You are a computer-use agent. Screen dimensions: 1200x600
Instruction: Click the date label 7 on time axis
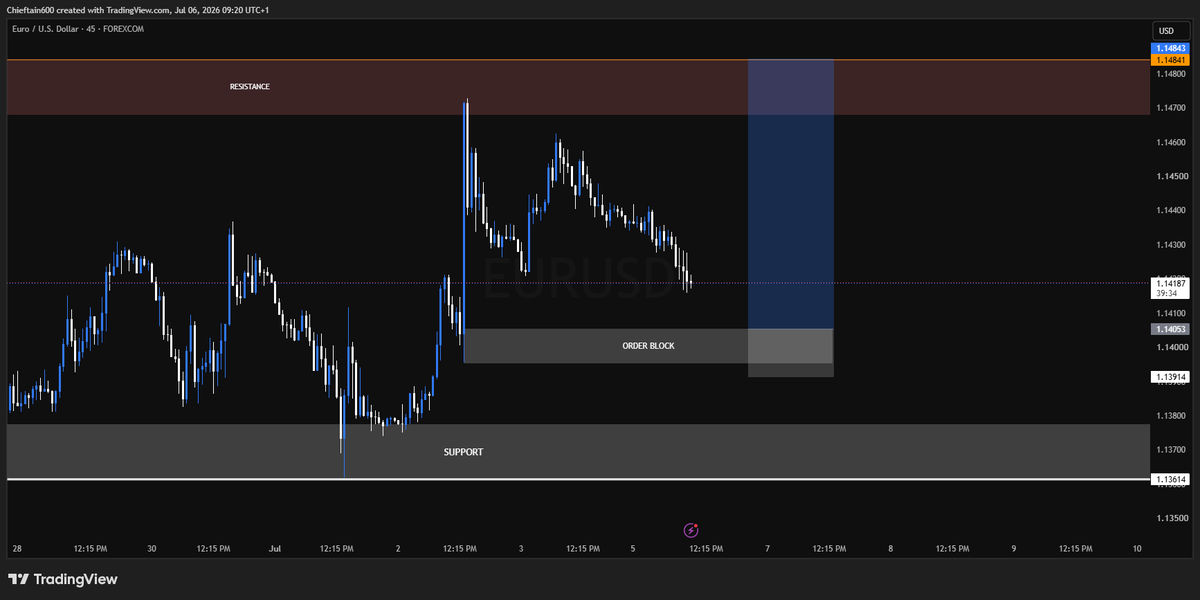click(767, 549)
